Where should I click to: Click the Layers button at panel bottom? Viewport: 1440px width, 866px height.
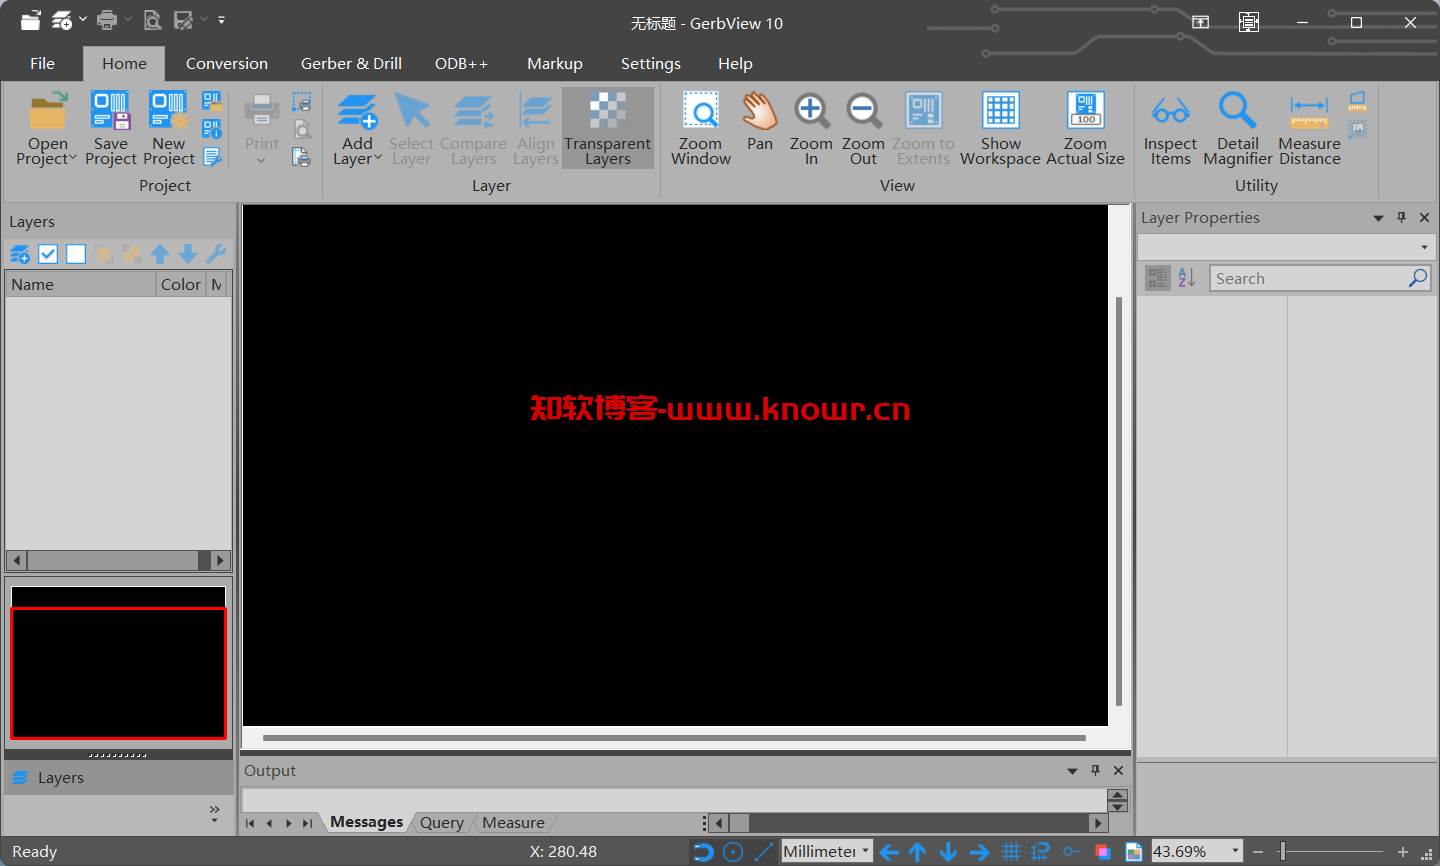118,777
